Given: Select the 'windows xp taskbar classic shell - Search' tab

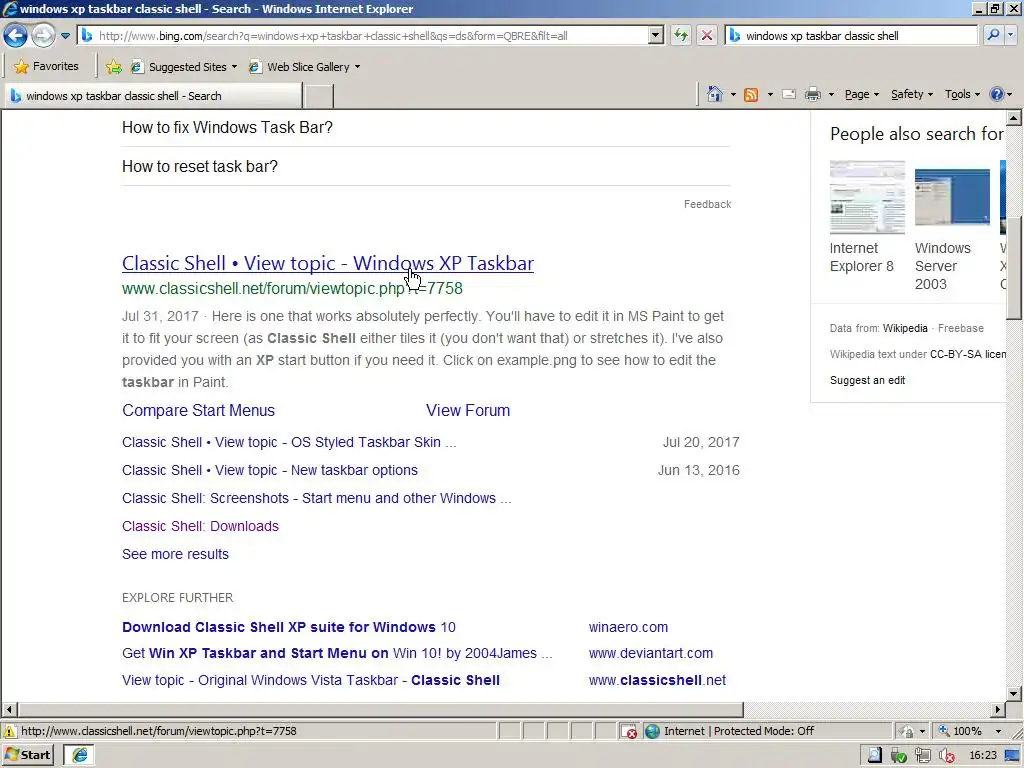Looking at the screenshot, I should pos(153,96).
